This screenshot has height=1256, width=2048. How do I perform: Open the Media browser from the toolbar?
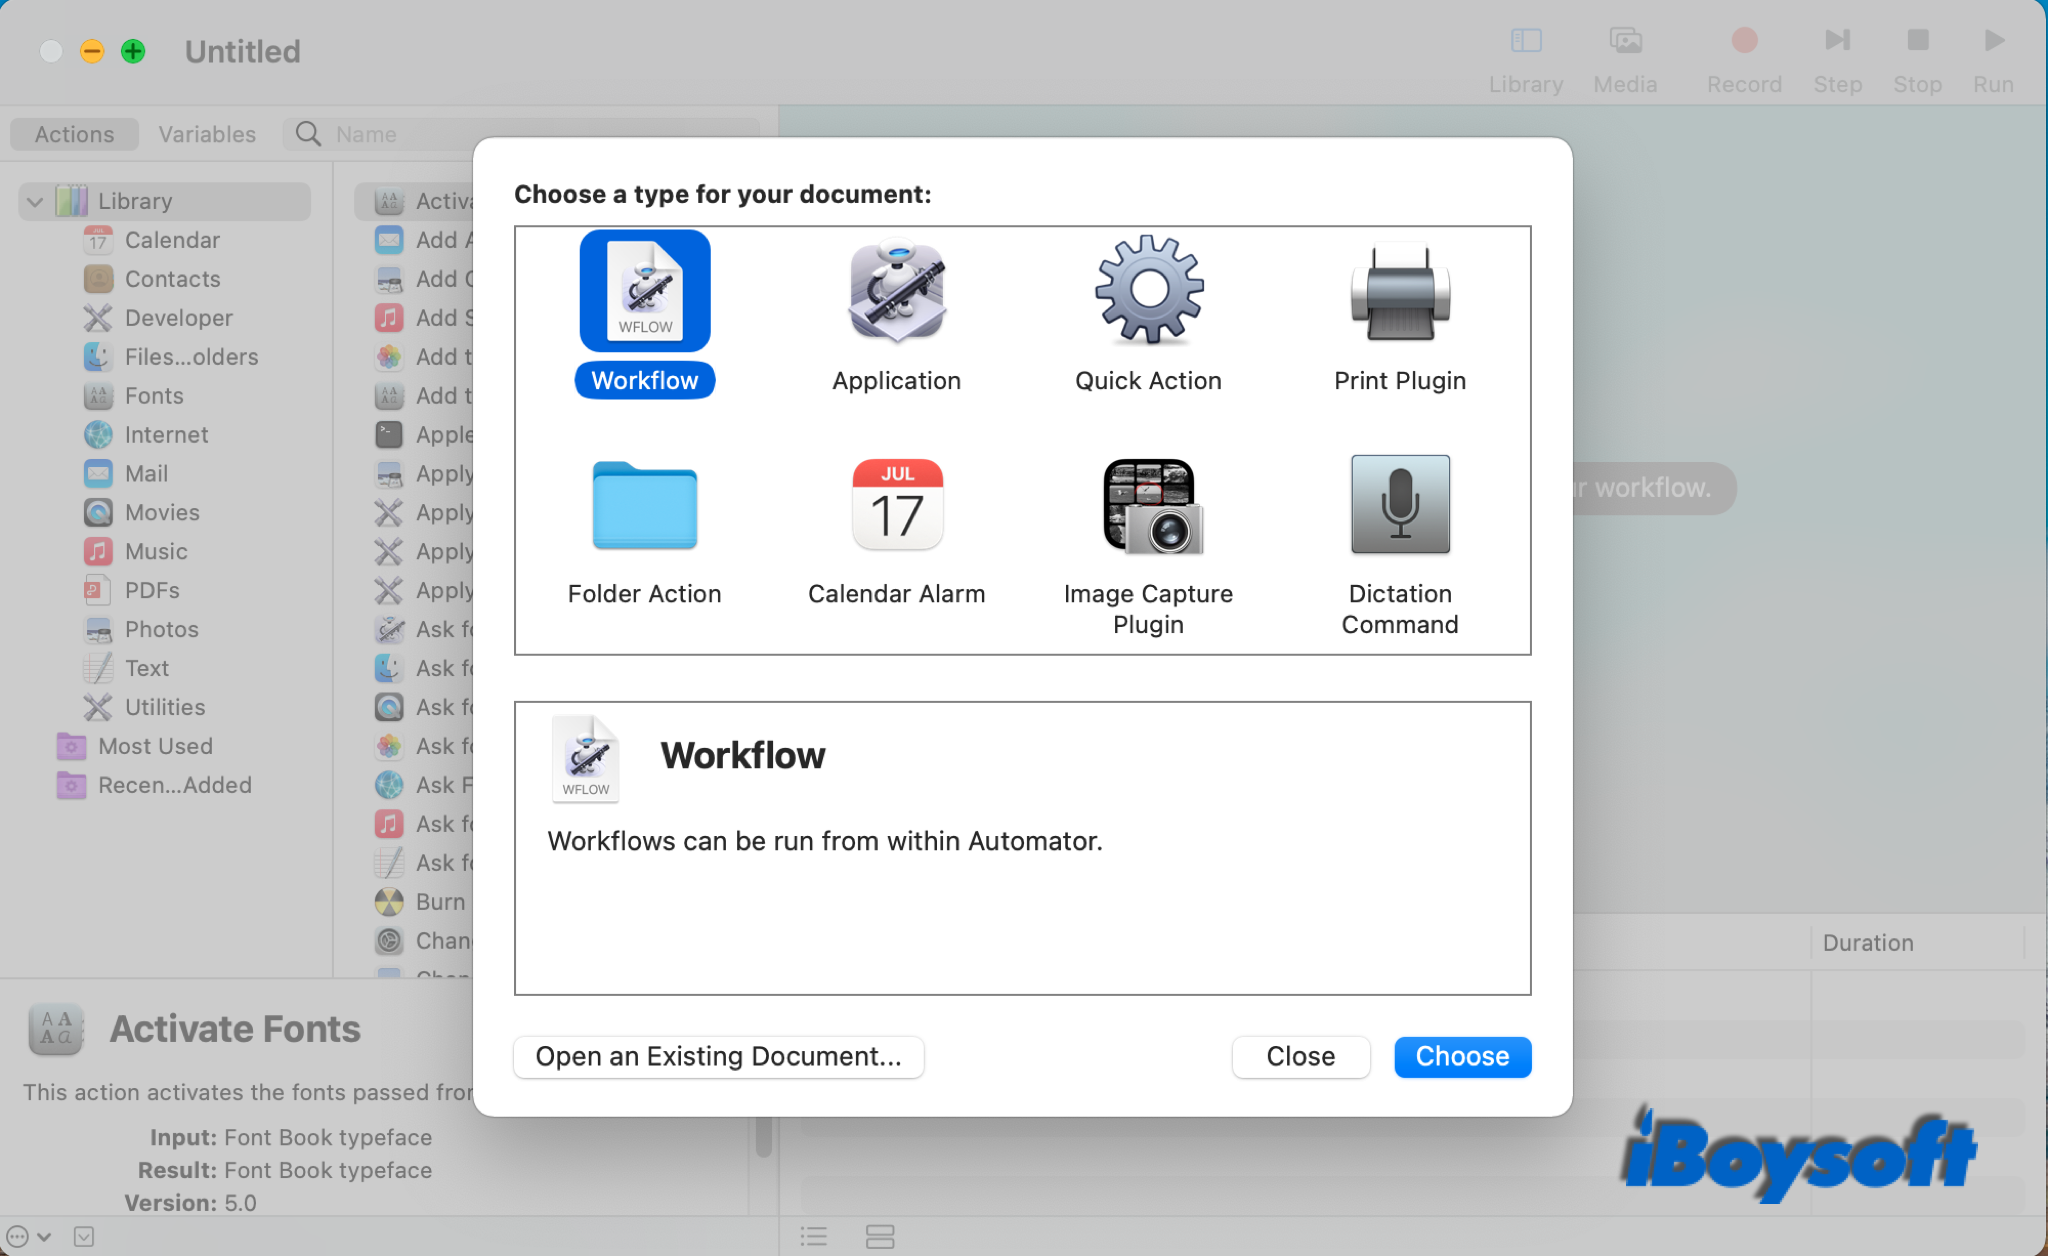pos(1624,41)
